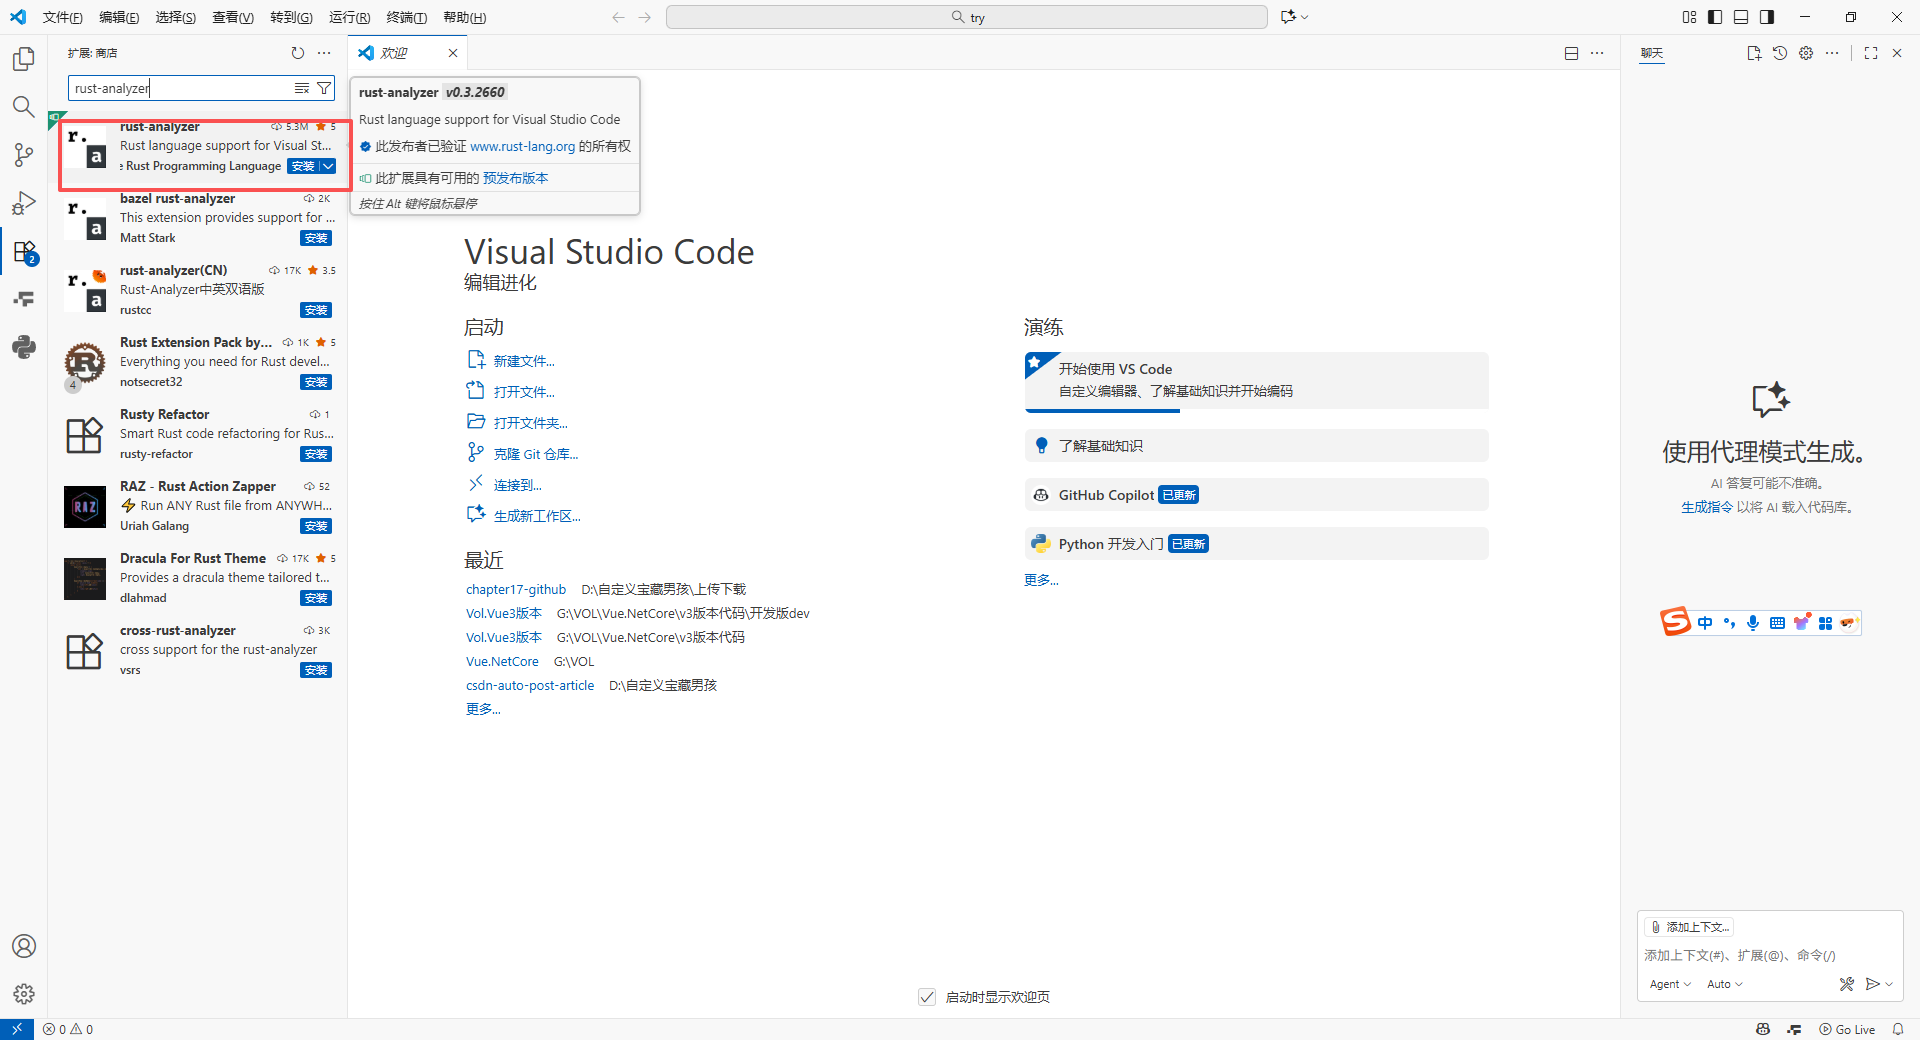Open the 选择(S) menu

tap(176, 17)
